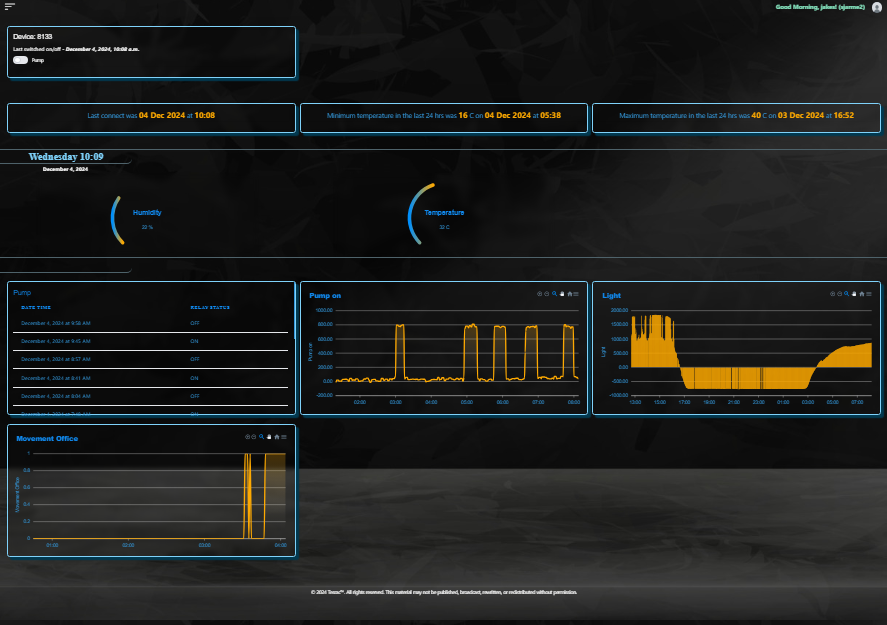
Task: Activate the pan hand tool on Light chart
Action: click(x=854, y=294)
